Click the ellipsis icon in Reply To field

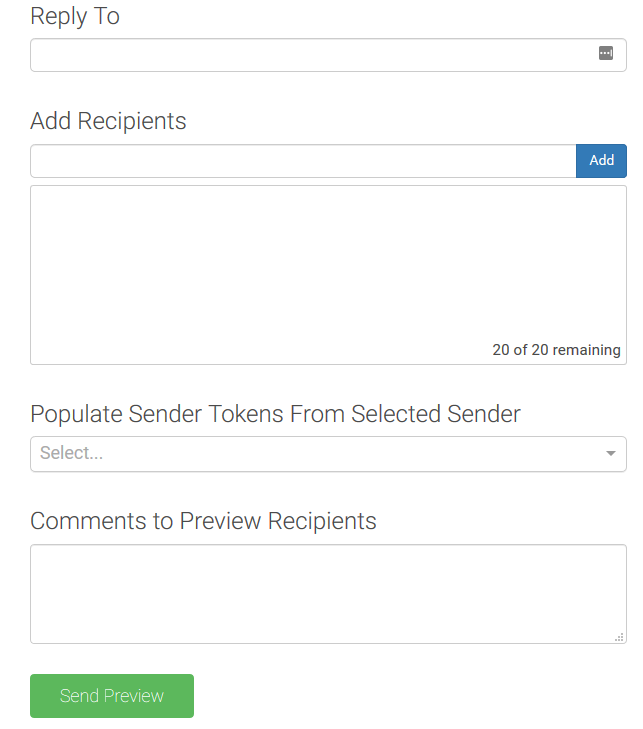pyautogui.click(x=606, y=54)
